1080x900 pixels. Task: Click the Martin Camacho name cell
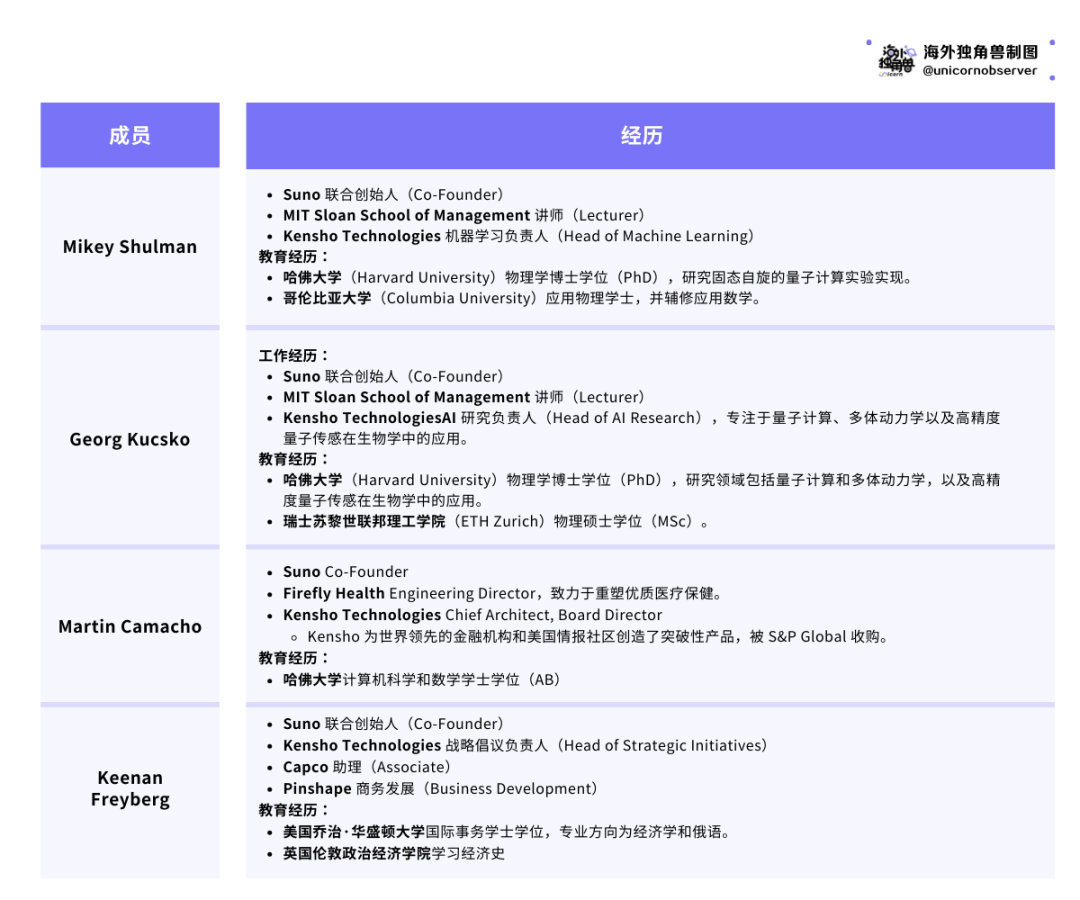pyautogui.click(x=130, y=626)
